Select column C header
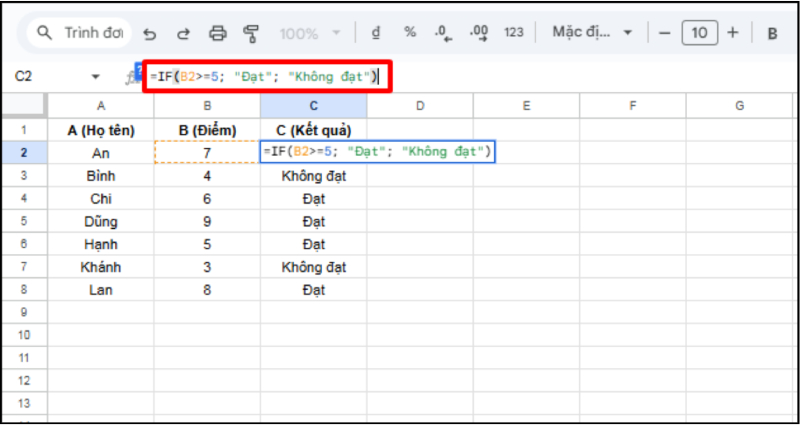The height and width of the screenshot is (425, 800). click(x=313, y=106)
